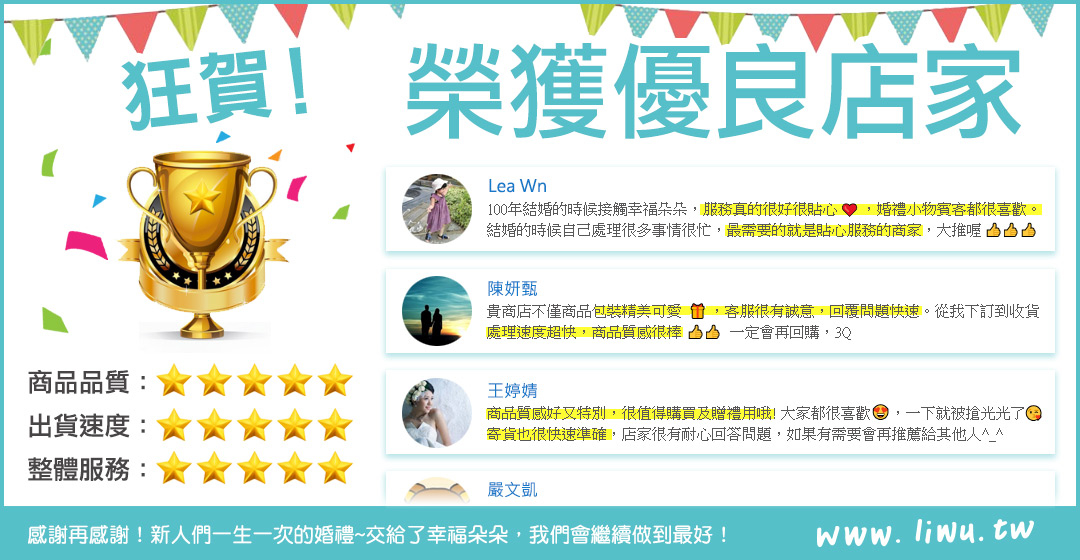The image size is (1080, 560).
Task: Click Lea Wn's profile avatar
Action: coord(437,209)
